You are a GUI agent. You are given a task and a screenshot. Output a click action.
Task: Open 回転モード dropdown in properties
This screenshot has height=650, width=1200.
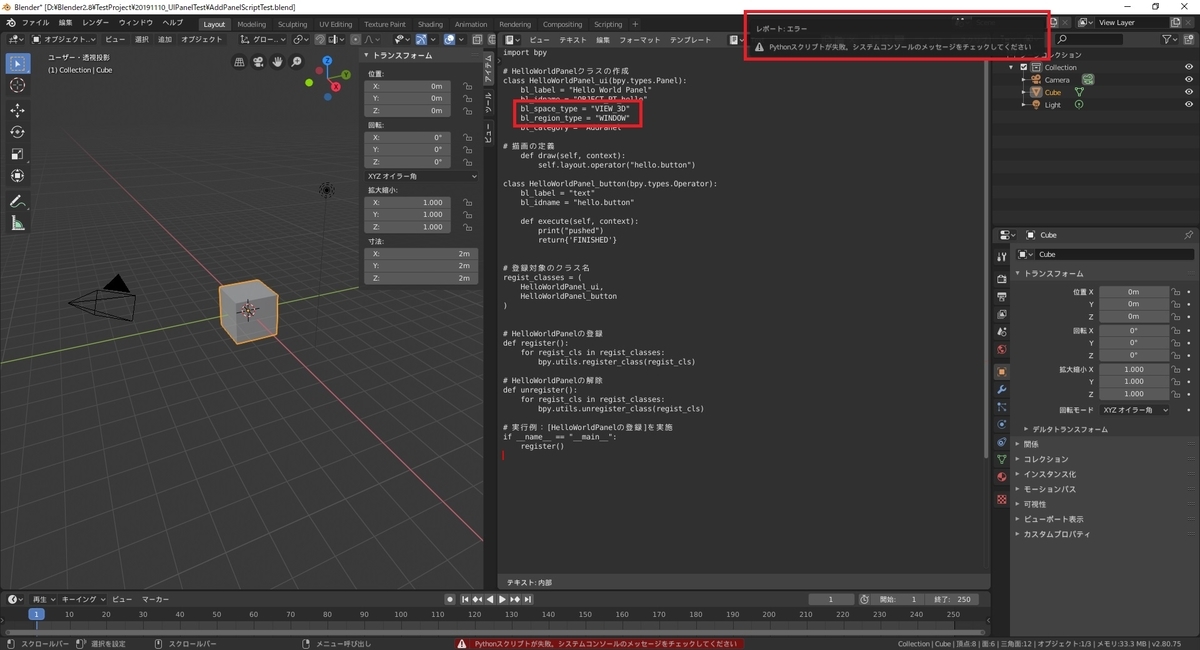pyautogui.click(x=1134, y=410)
